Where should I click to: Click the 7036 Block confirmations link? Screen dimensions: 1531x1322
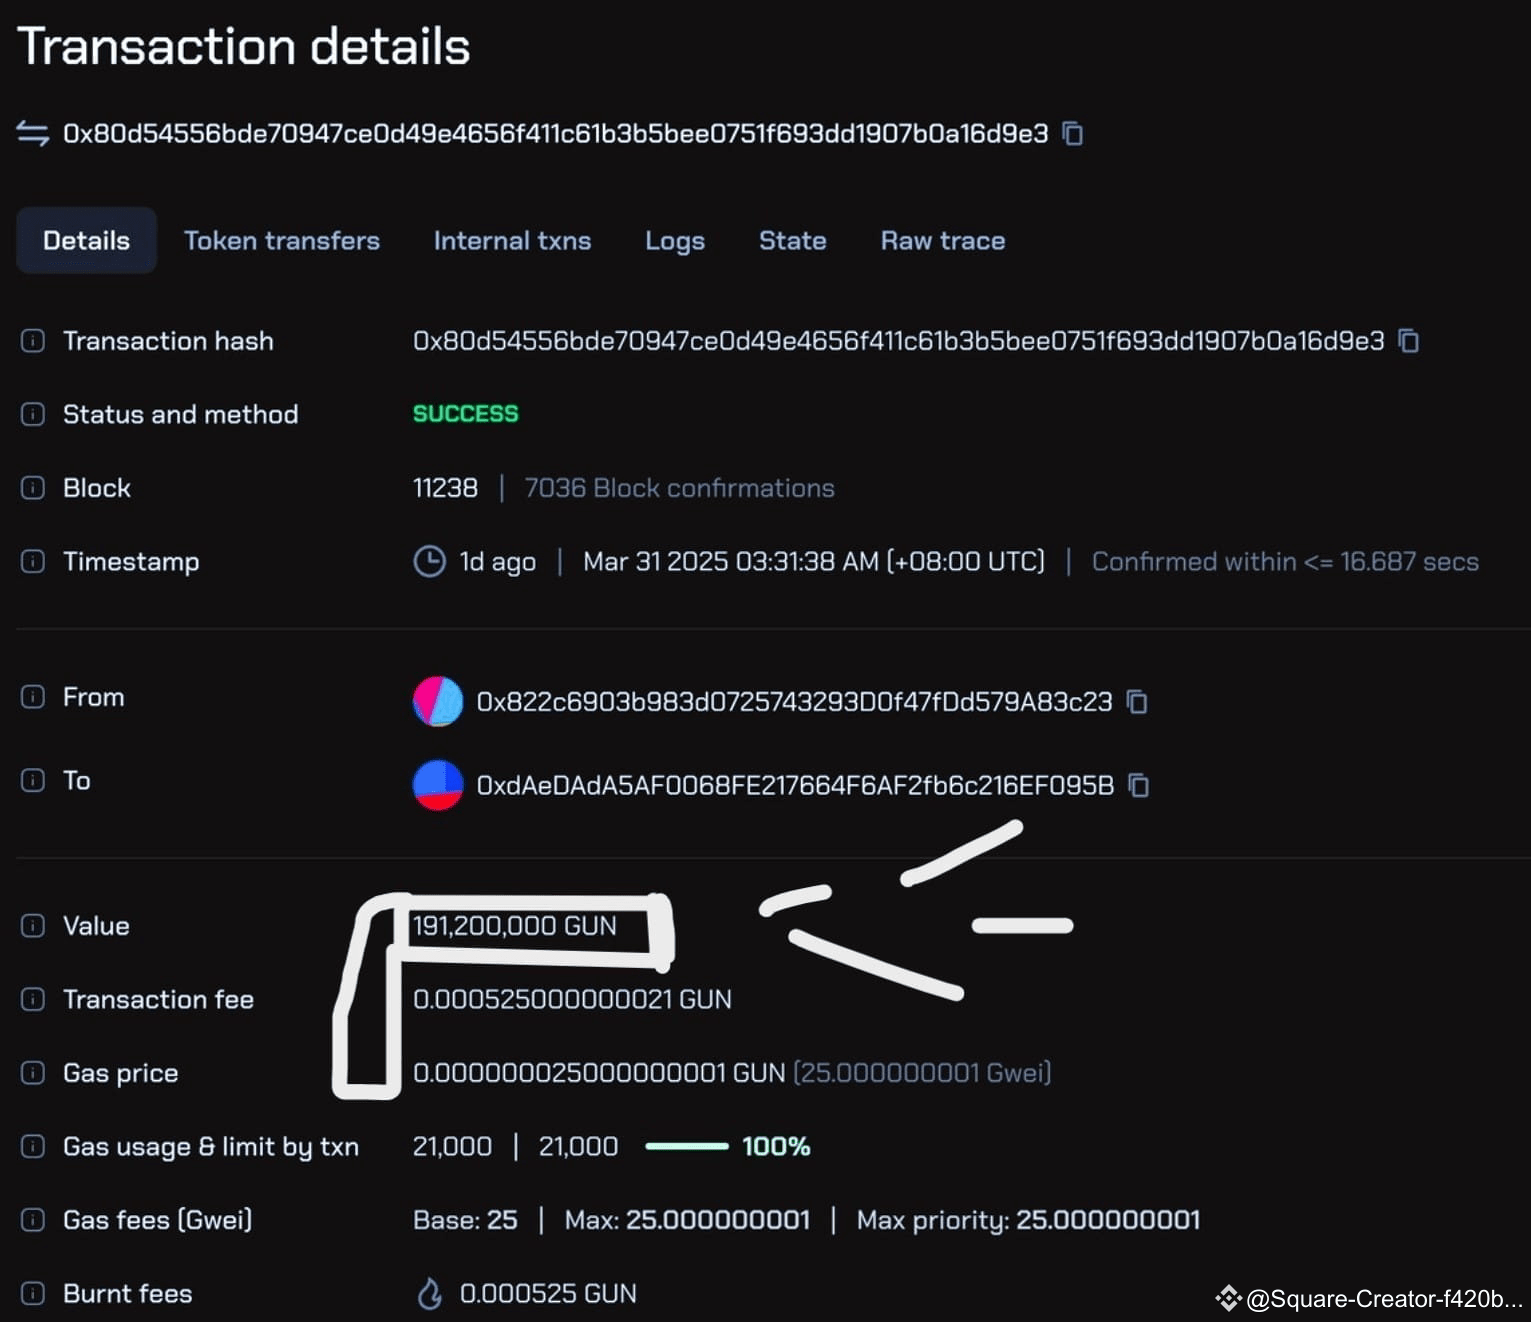pos(679,488)
